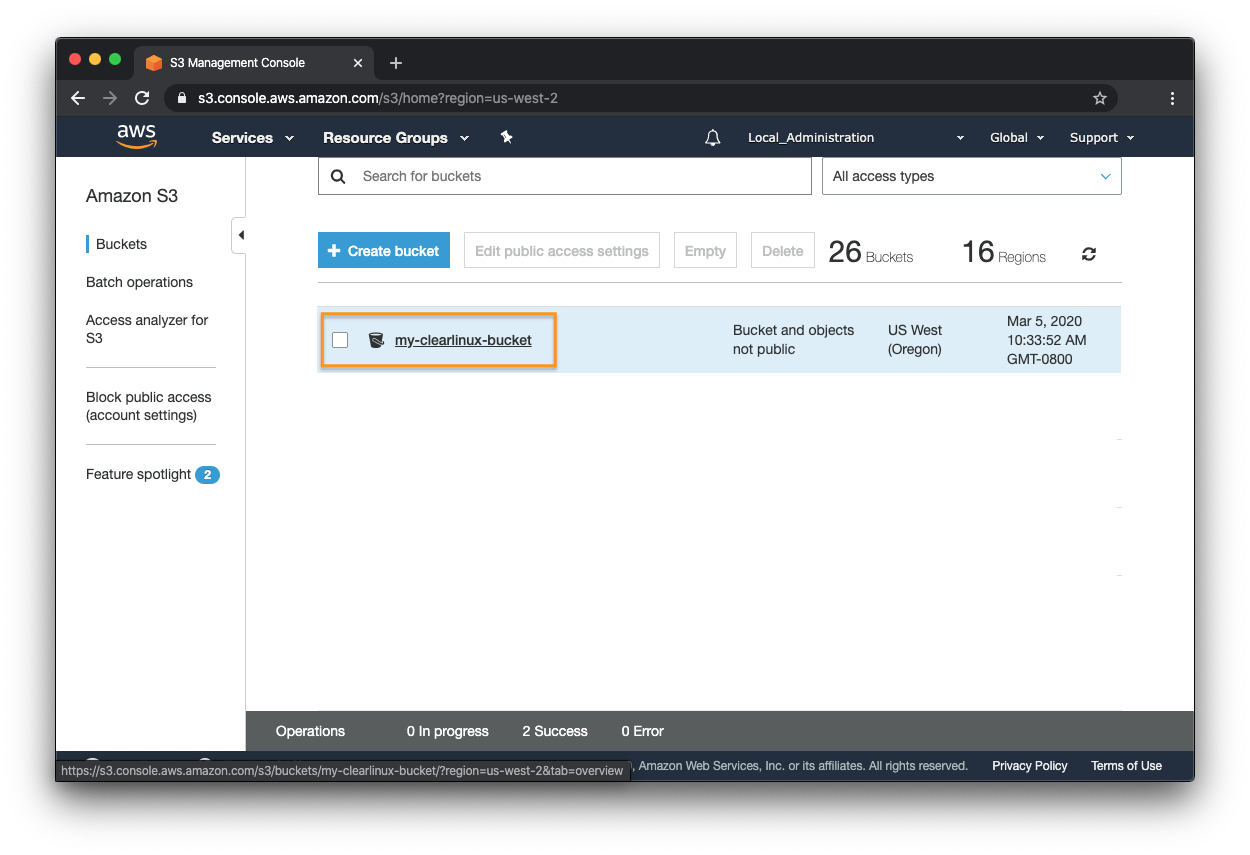Image resolution: width=1250 pixels, height=855 pixels.
Task: Expand the Support menu
Action: [1102, 138]
